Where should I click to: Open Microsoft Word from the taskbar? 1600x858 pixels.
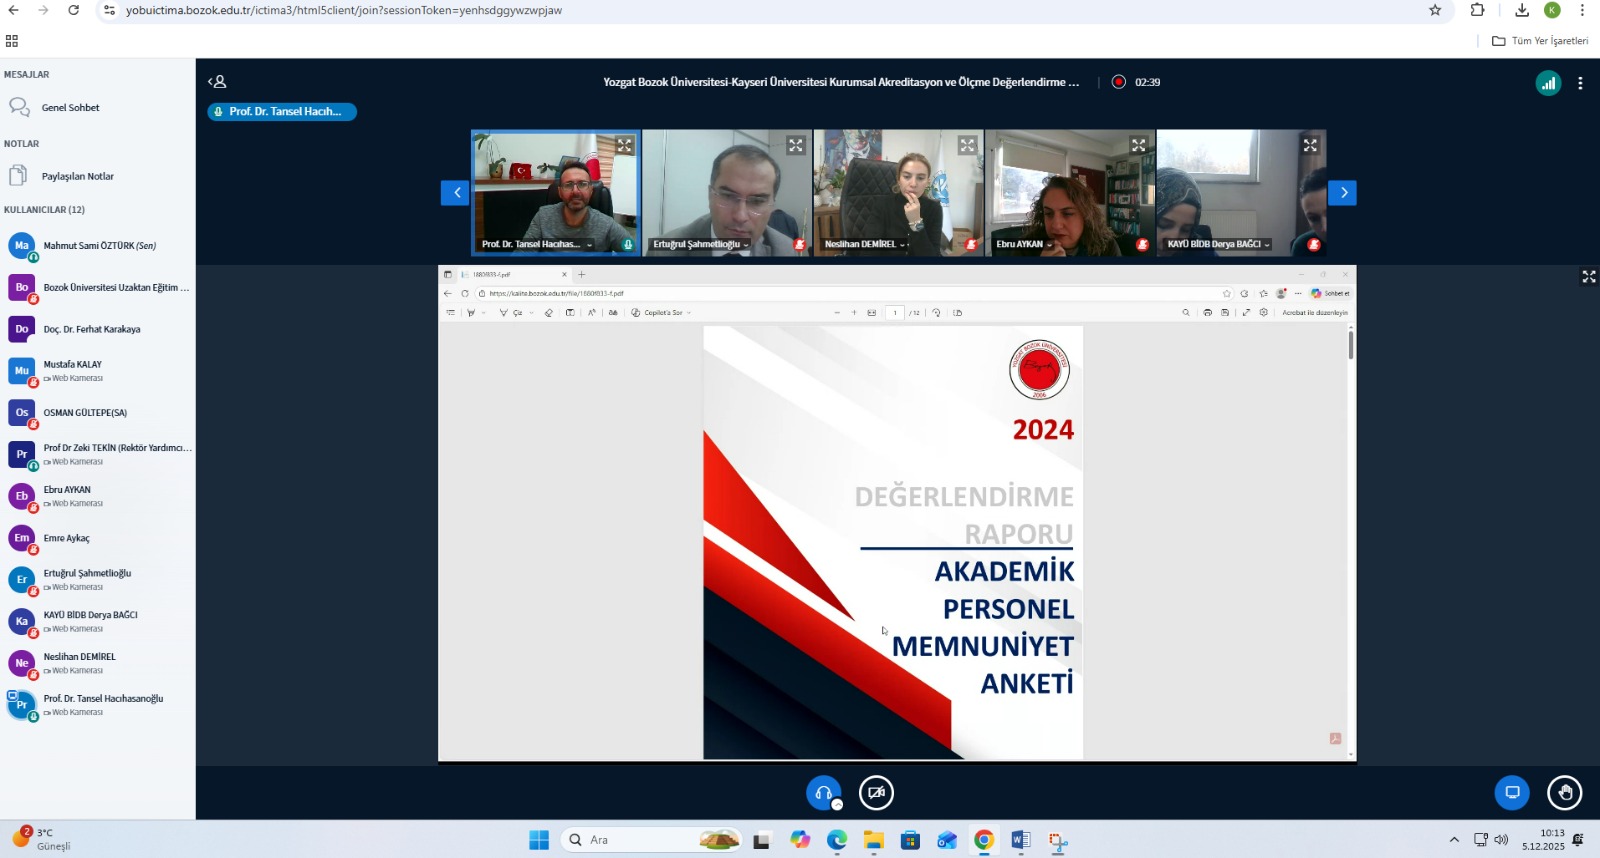pyautogui.click(x=1020, y=840)
